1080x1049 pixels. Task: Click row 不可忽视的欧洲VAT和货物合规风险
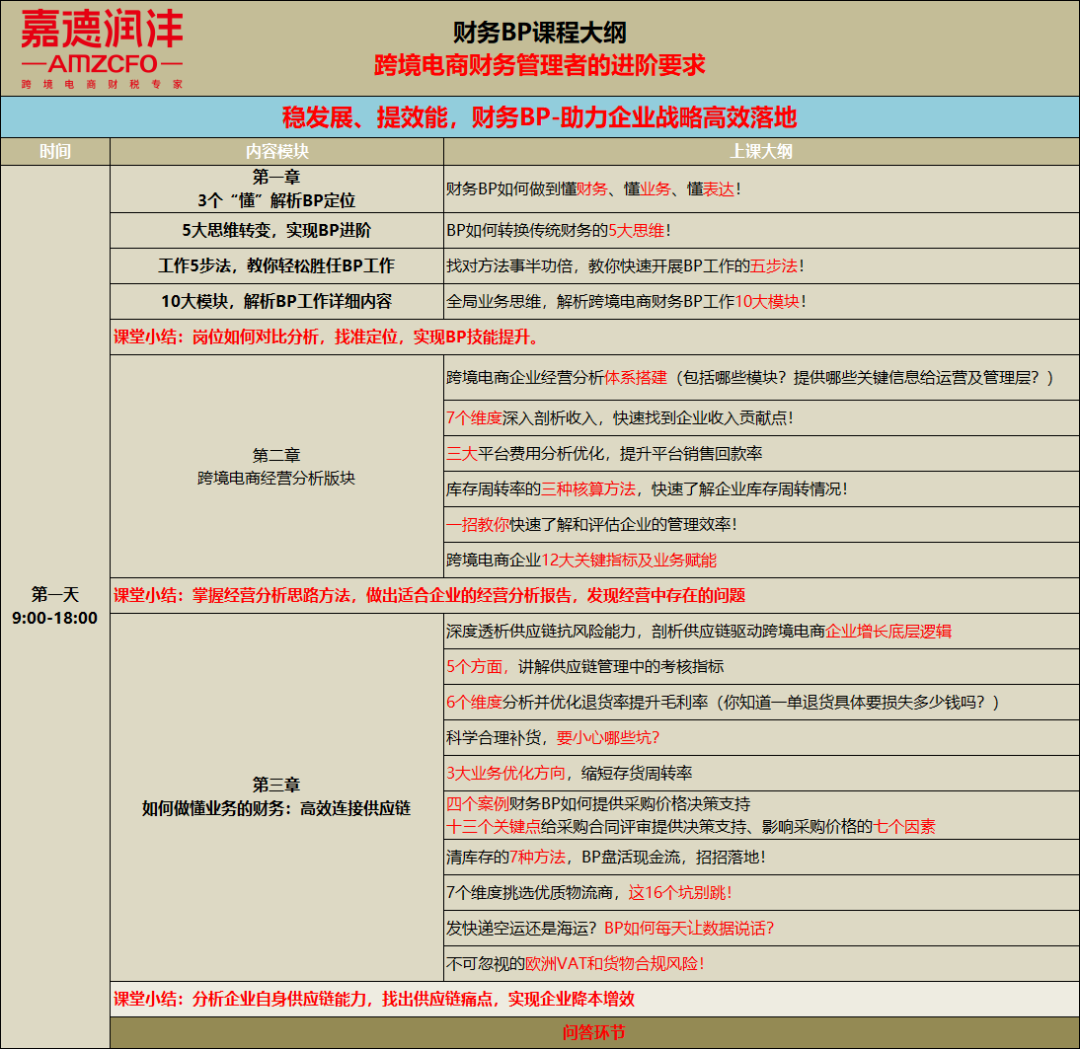pyautogui.click(x=761, y=964)
